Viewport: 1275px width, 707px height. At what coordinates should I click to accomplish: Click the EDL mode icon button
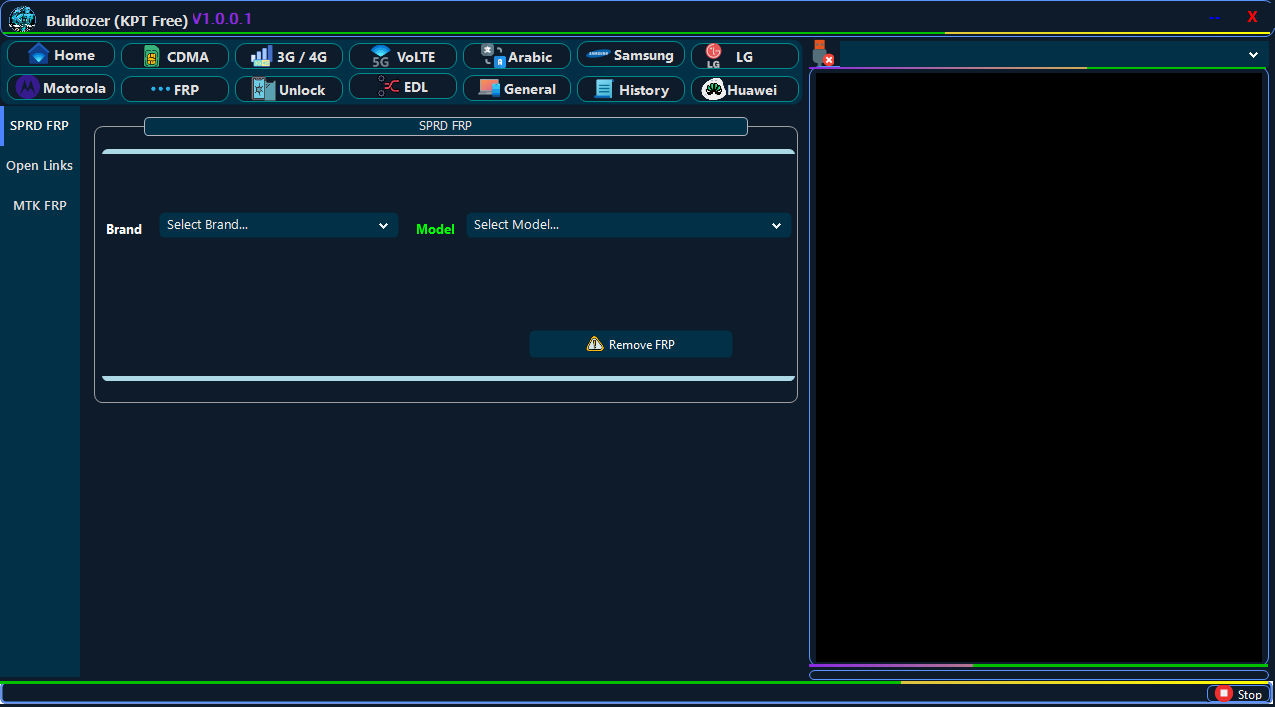[x=388, y=87]
